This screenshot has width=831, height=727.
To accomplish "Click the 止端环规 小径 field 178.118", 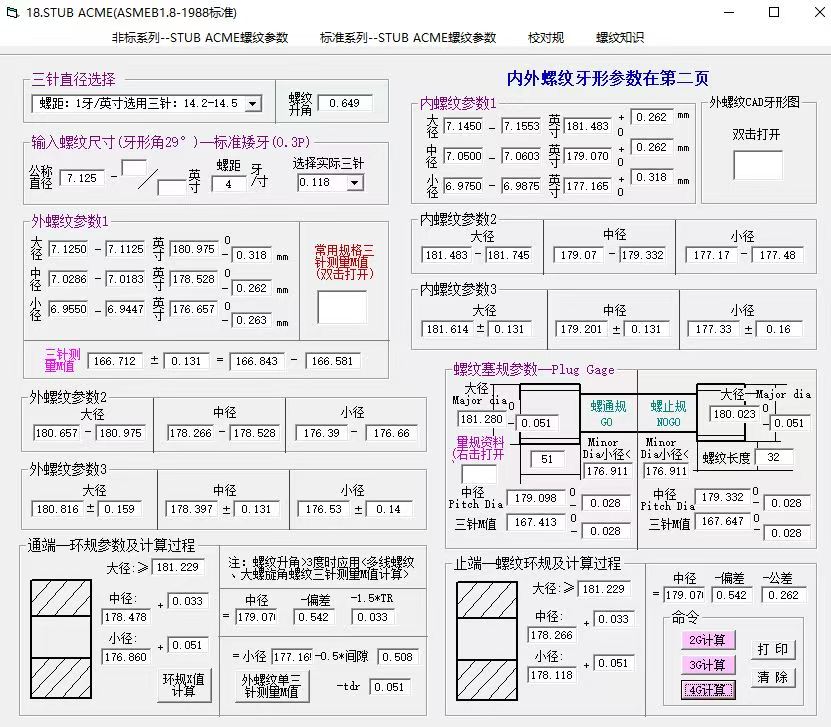I will [x=552, y=675].
